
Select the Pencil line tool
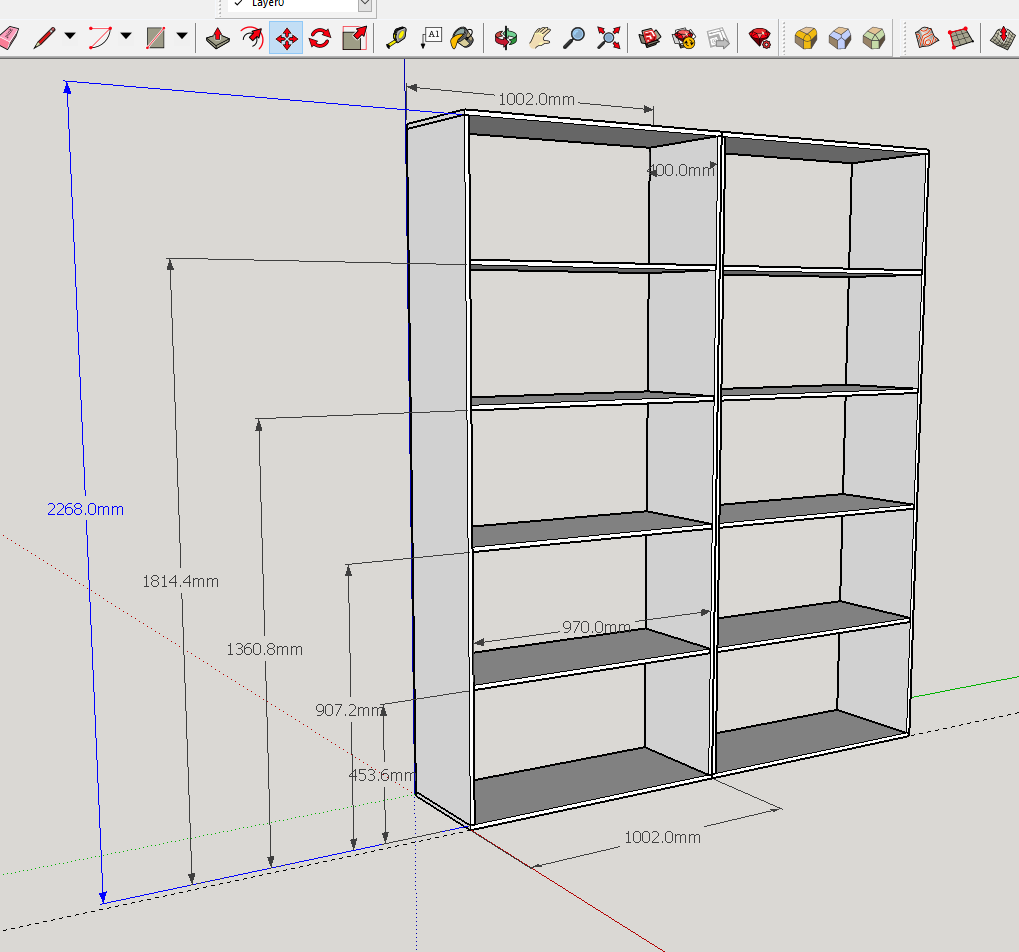[x=44, y=38]
